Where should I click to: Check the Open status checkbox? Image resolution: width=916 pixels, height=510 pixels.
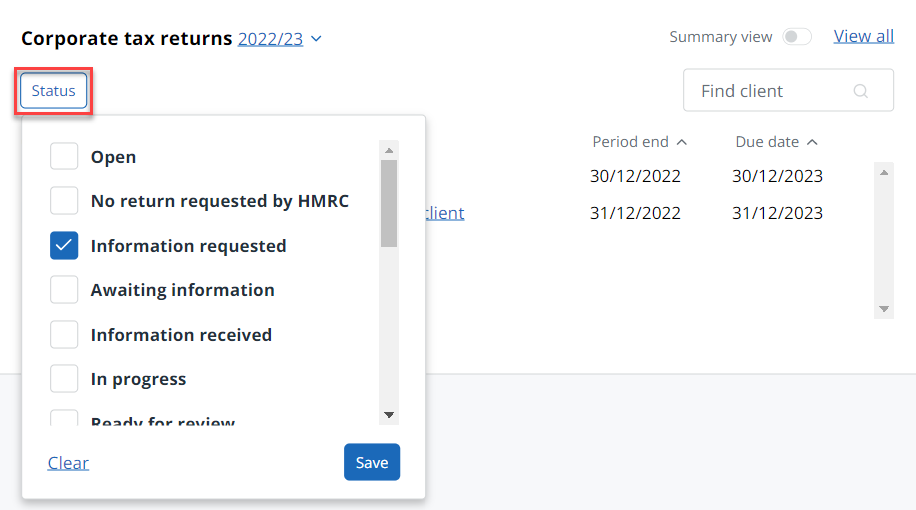click(64, 157)
